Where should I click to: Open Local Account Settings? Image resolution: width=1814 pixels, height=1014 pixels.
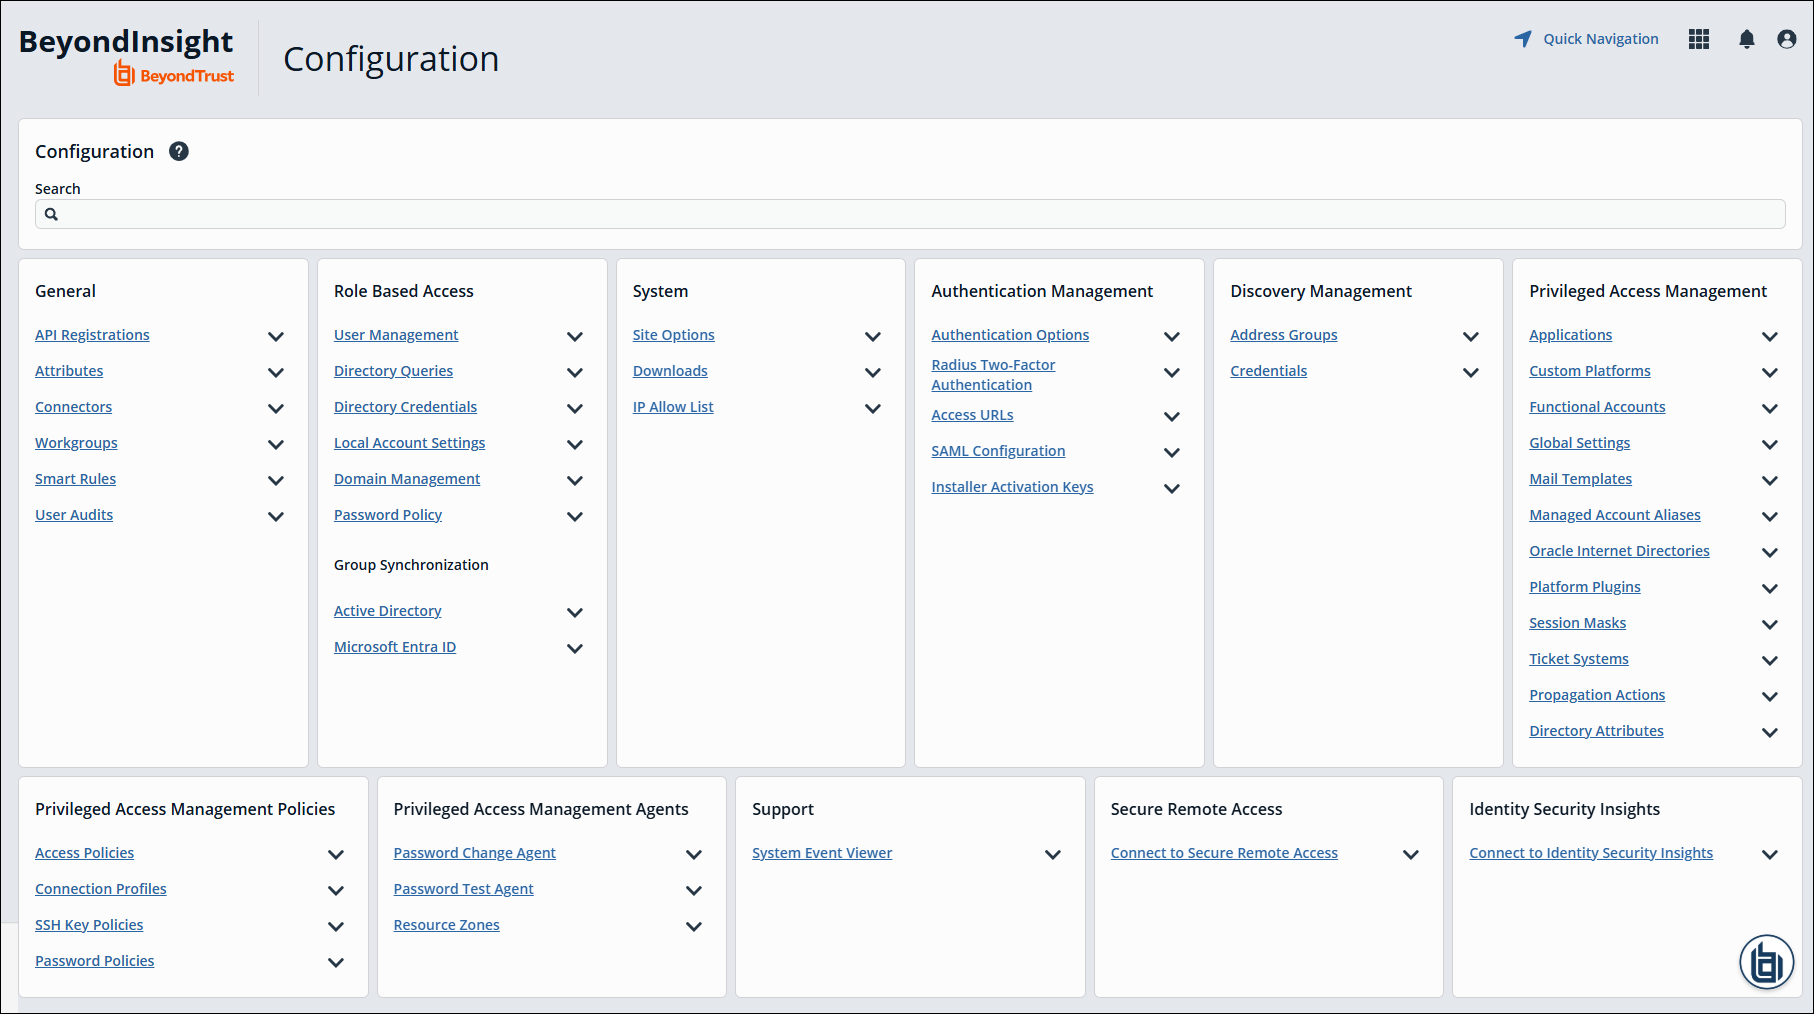pos(409,443)
